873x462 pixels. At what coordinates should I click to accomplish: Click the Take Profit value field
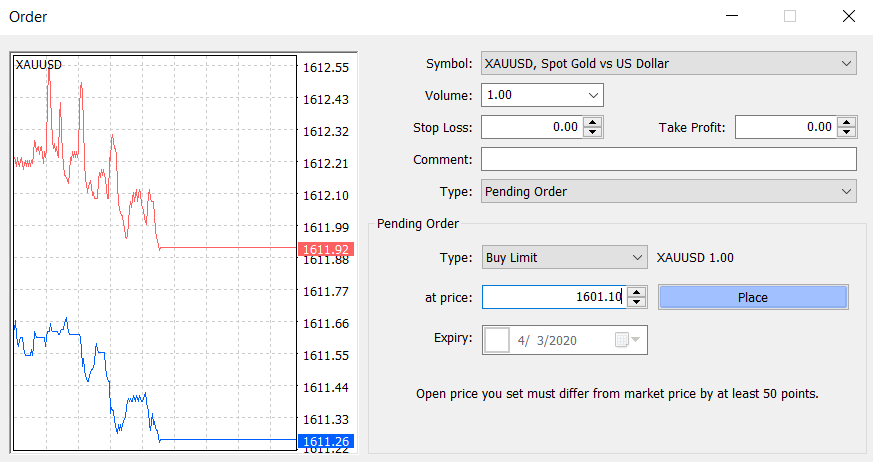pyautogui.click(x=786, y=127)
